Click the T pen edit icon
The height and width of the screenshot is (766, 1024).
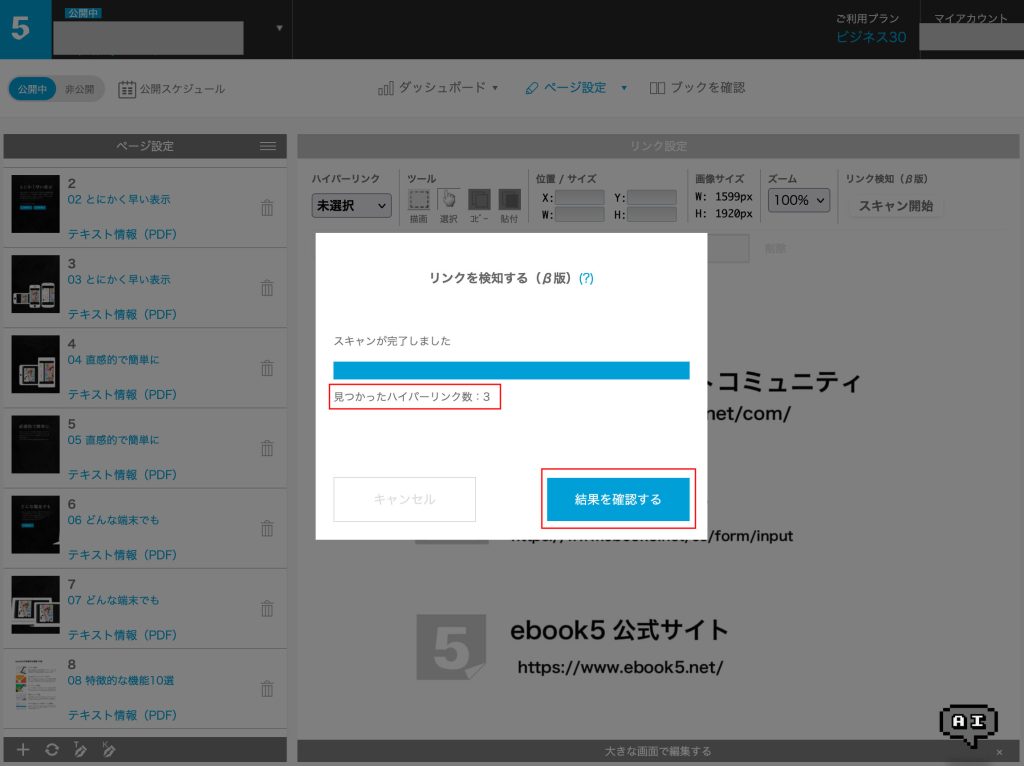point(80,749)
